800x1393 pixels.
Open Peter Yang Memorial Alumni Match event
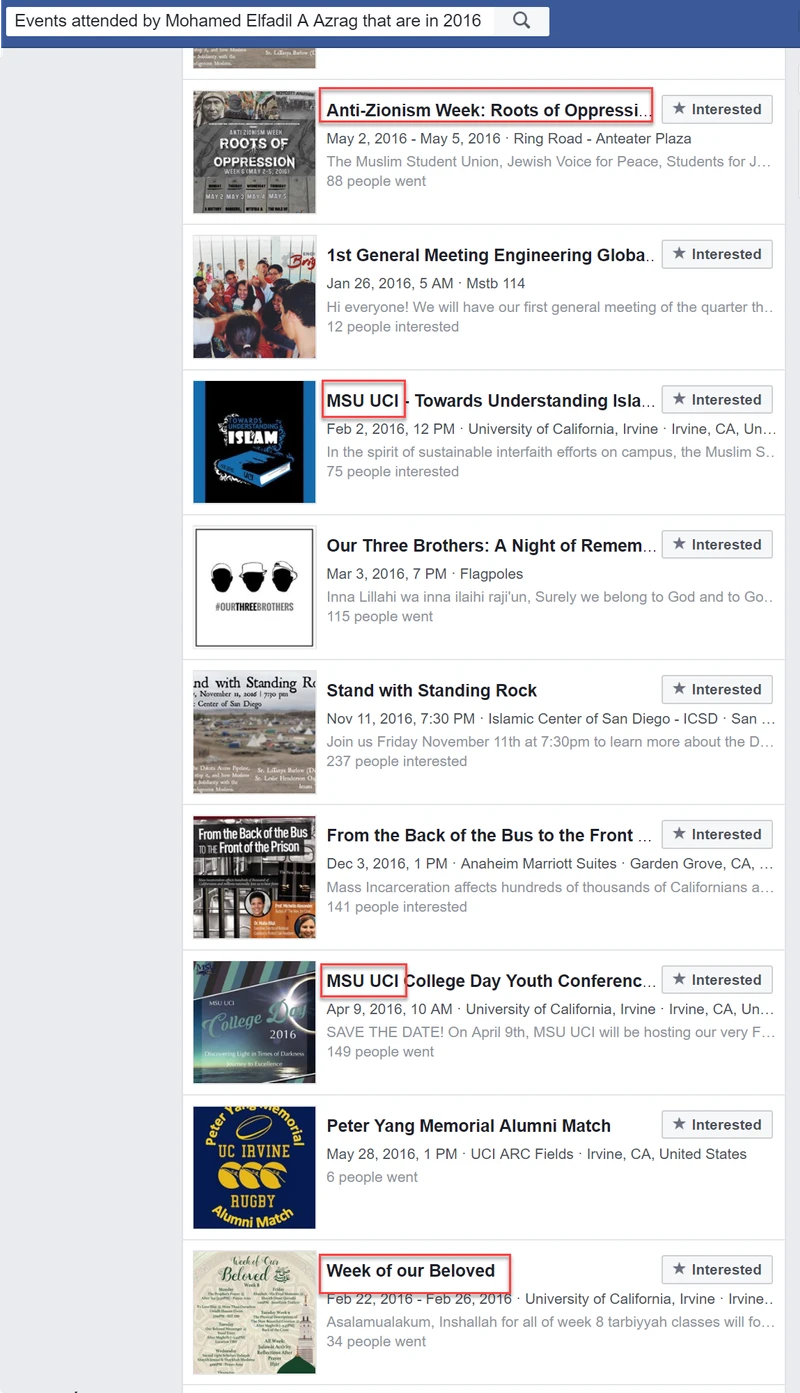point(469,1126)
